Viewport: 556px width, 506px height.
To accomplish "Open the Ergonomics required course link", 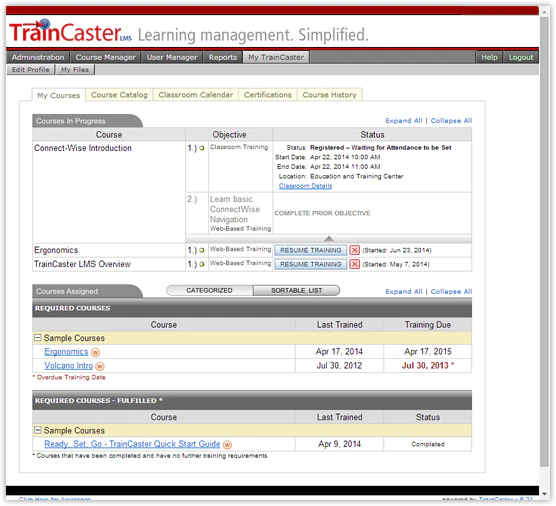I will click(x=66, y=352).
